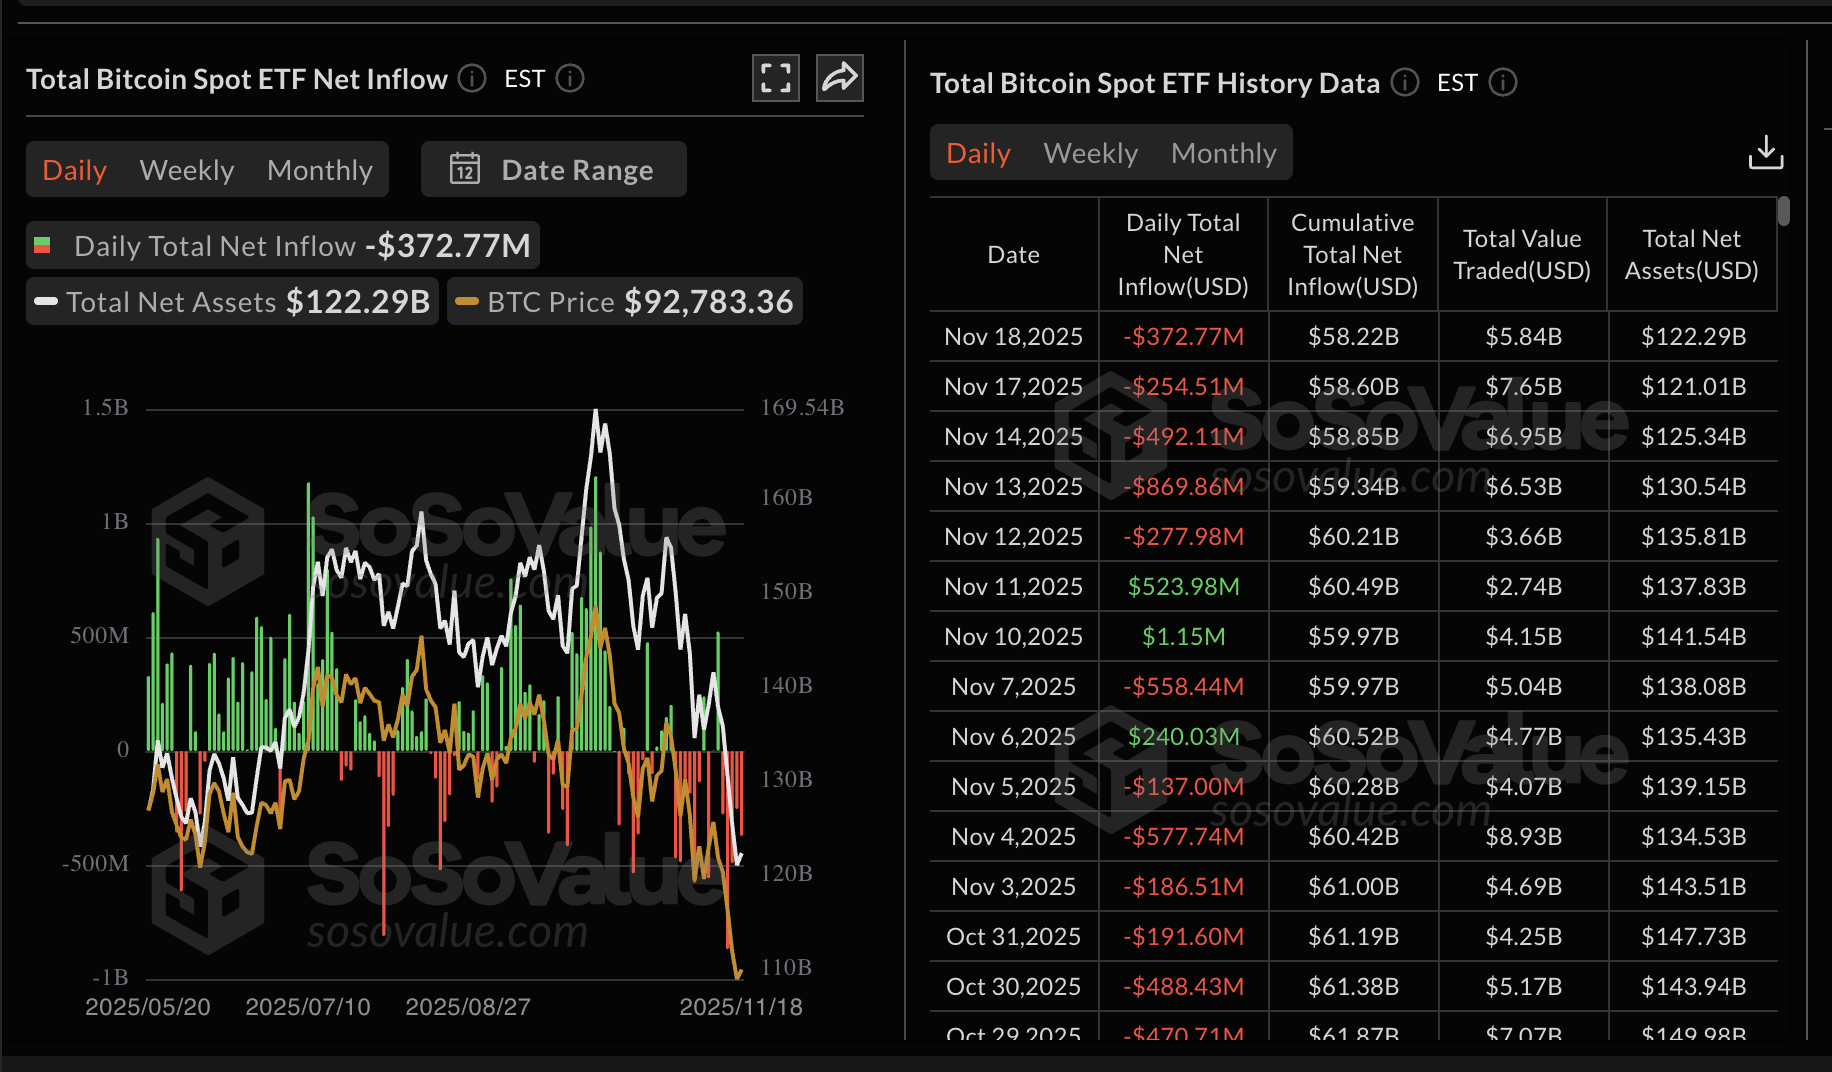Click the EST info icon in the History Data panel

pos(1503,84)
